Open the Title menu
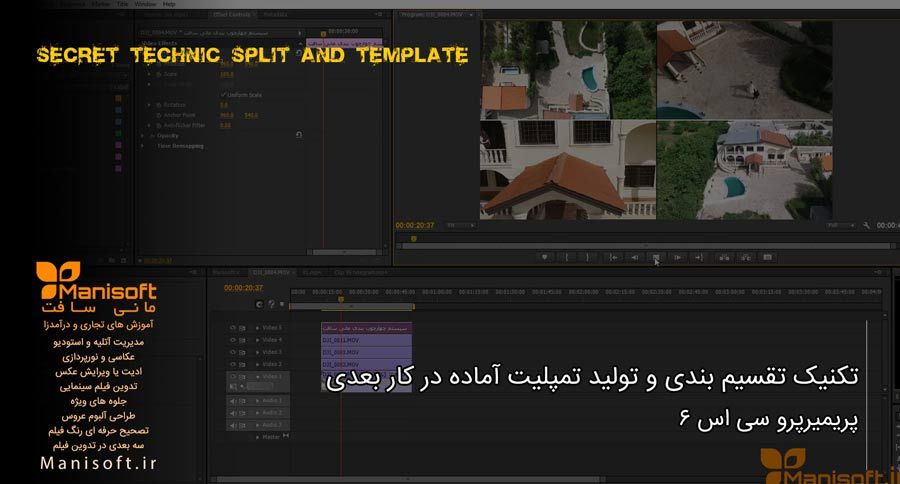 pyautogui.click(x=122, y=4)
